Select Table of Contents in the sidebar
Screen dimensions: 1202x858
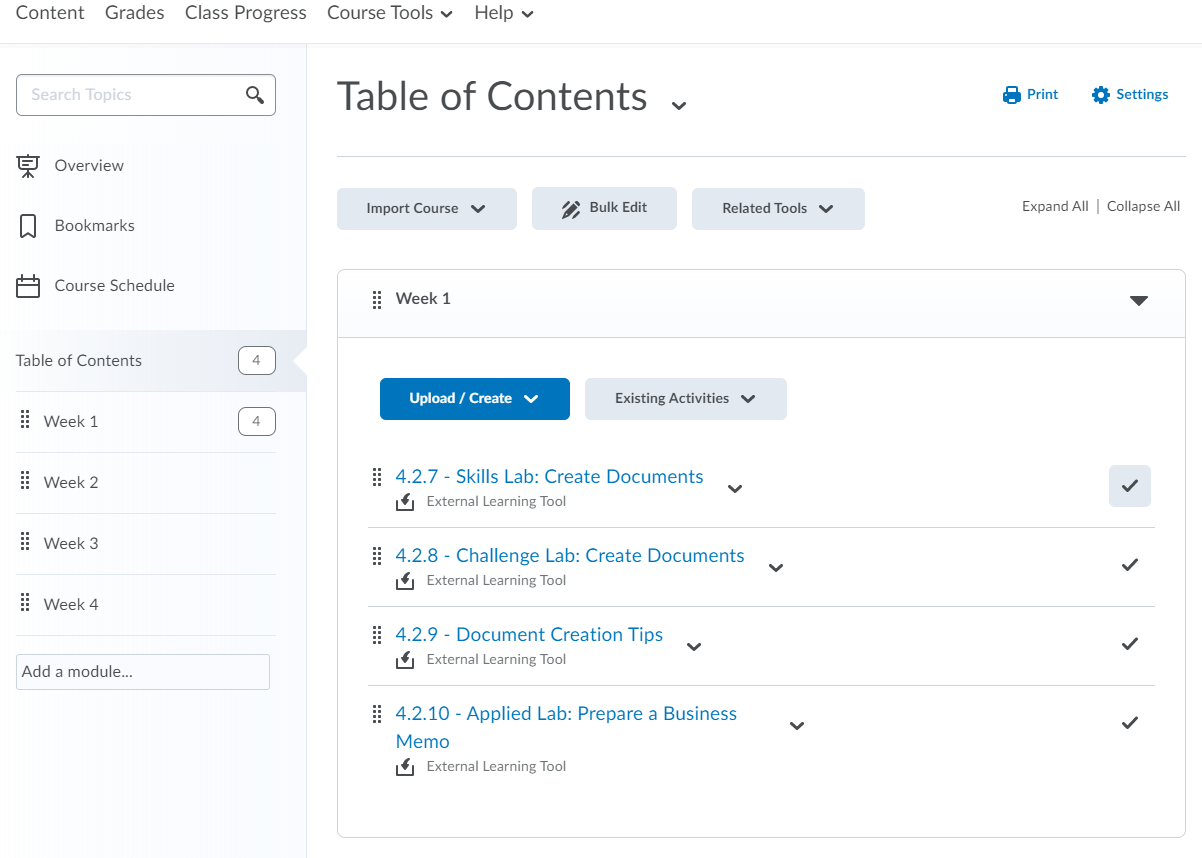pos(153,361)
